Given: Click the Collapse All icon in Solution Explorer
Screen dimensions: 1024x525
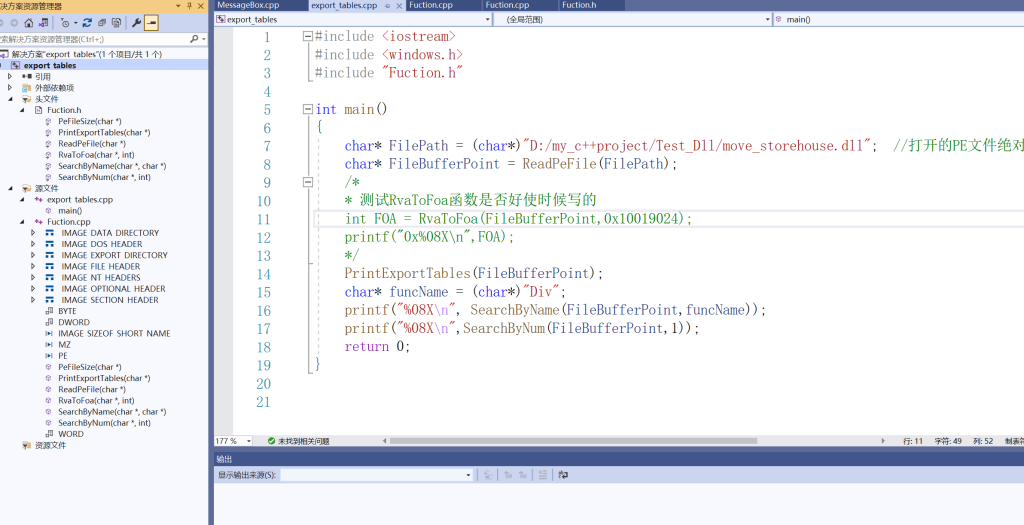Looking at the screenshot, I should (102, 22).
